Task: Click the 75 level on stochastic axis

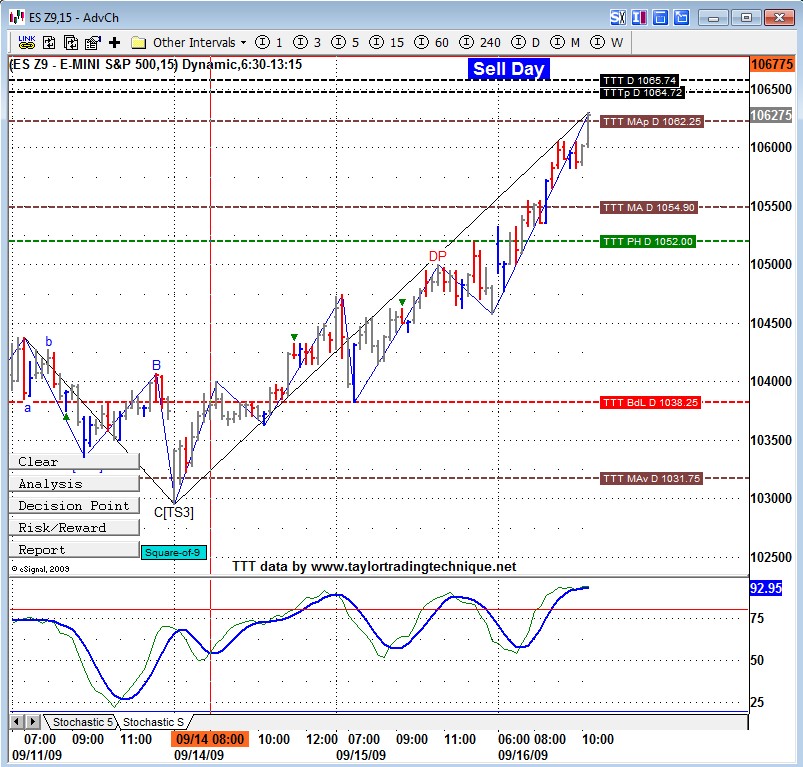Action: (x=757, y=619)
